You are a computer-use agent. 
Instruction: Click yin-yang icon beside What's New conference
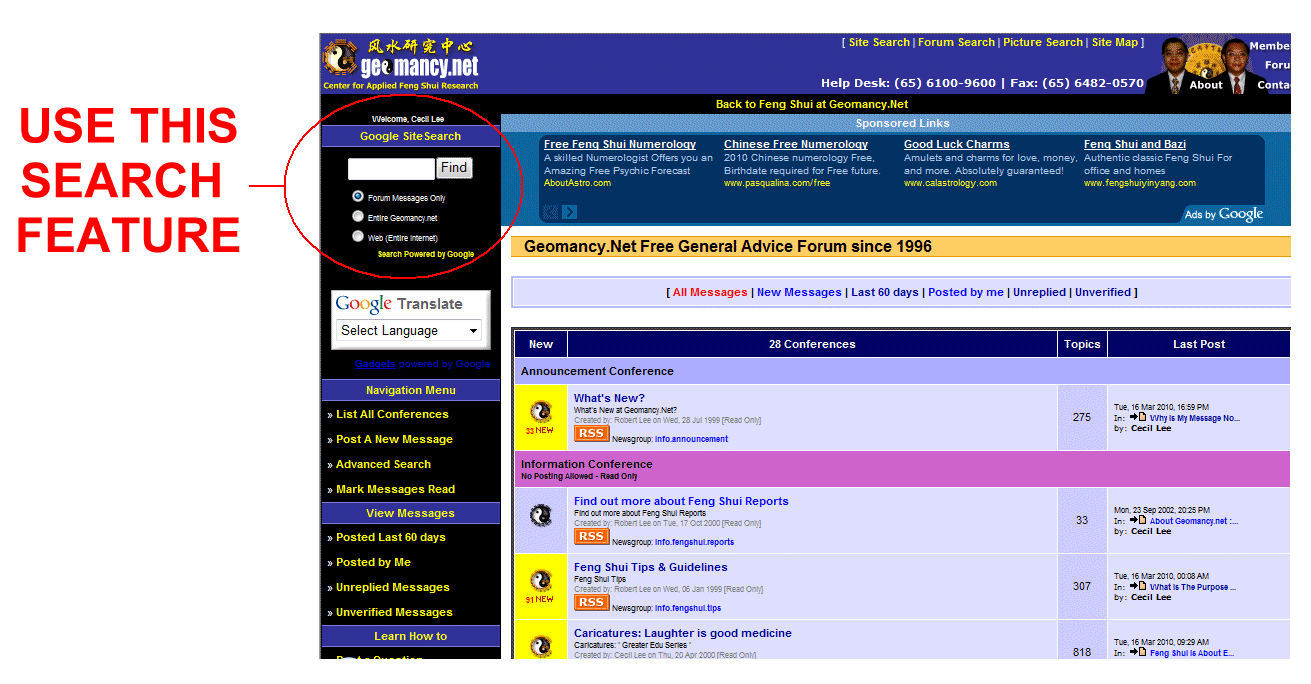pos(541,411)
